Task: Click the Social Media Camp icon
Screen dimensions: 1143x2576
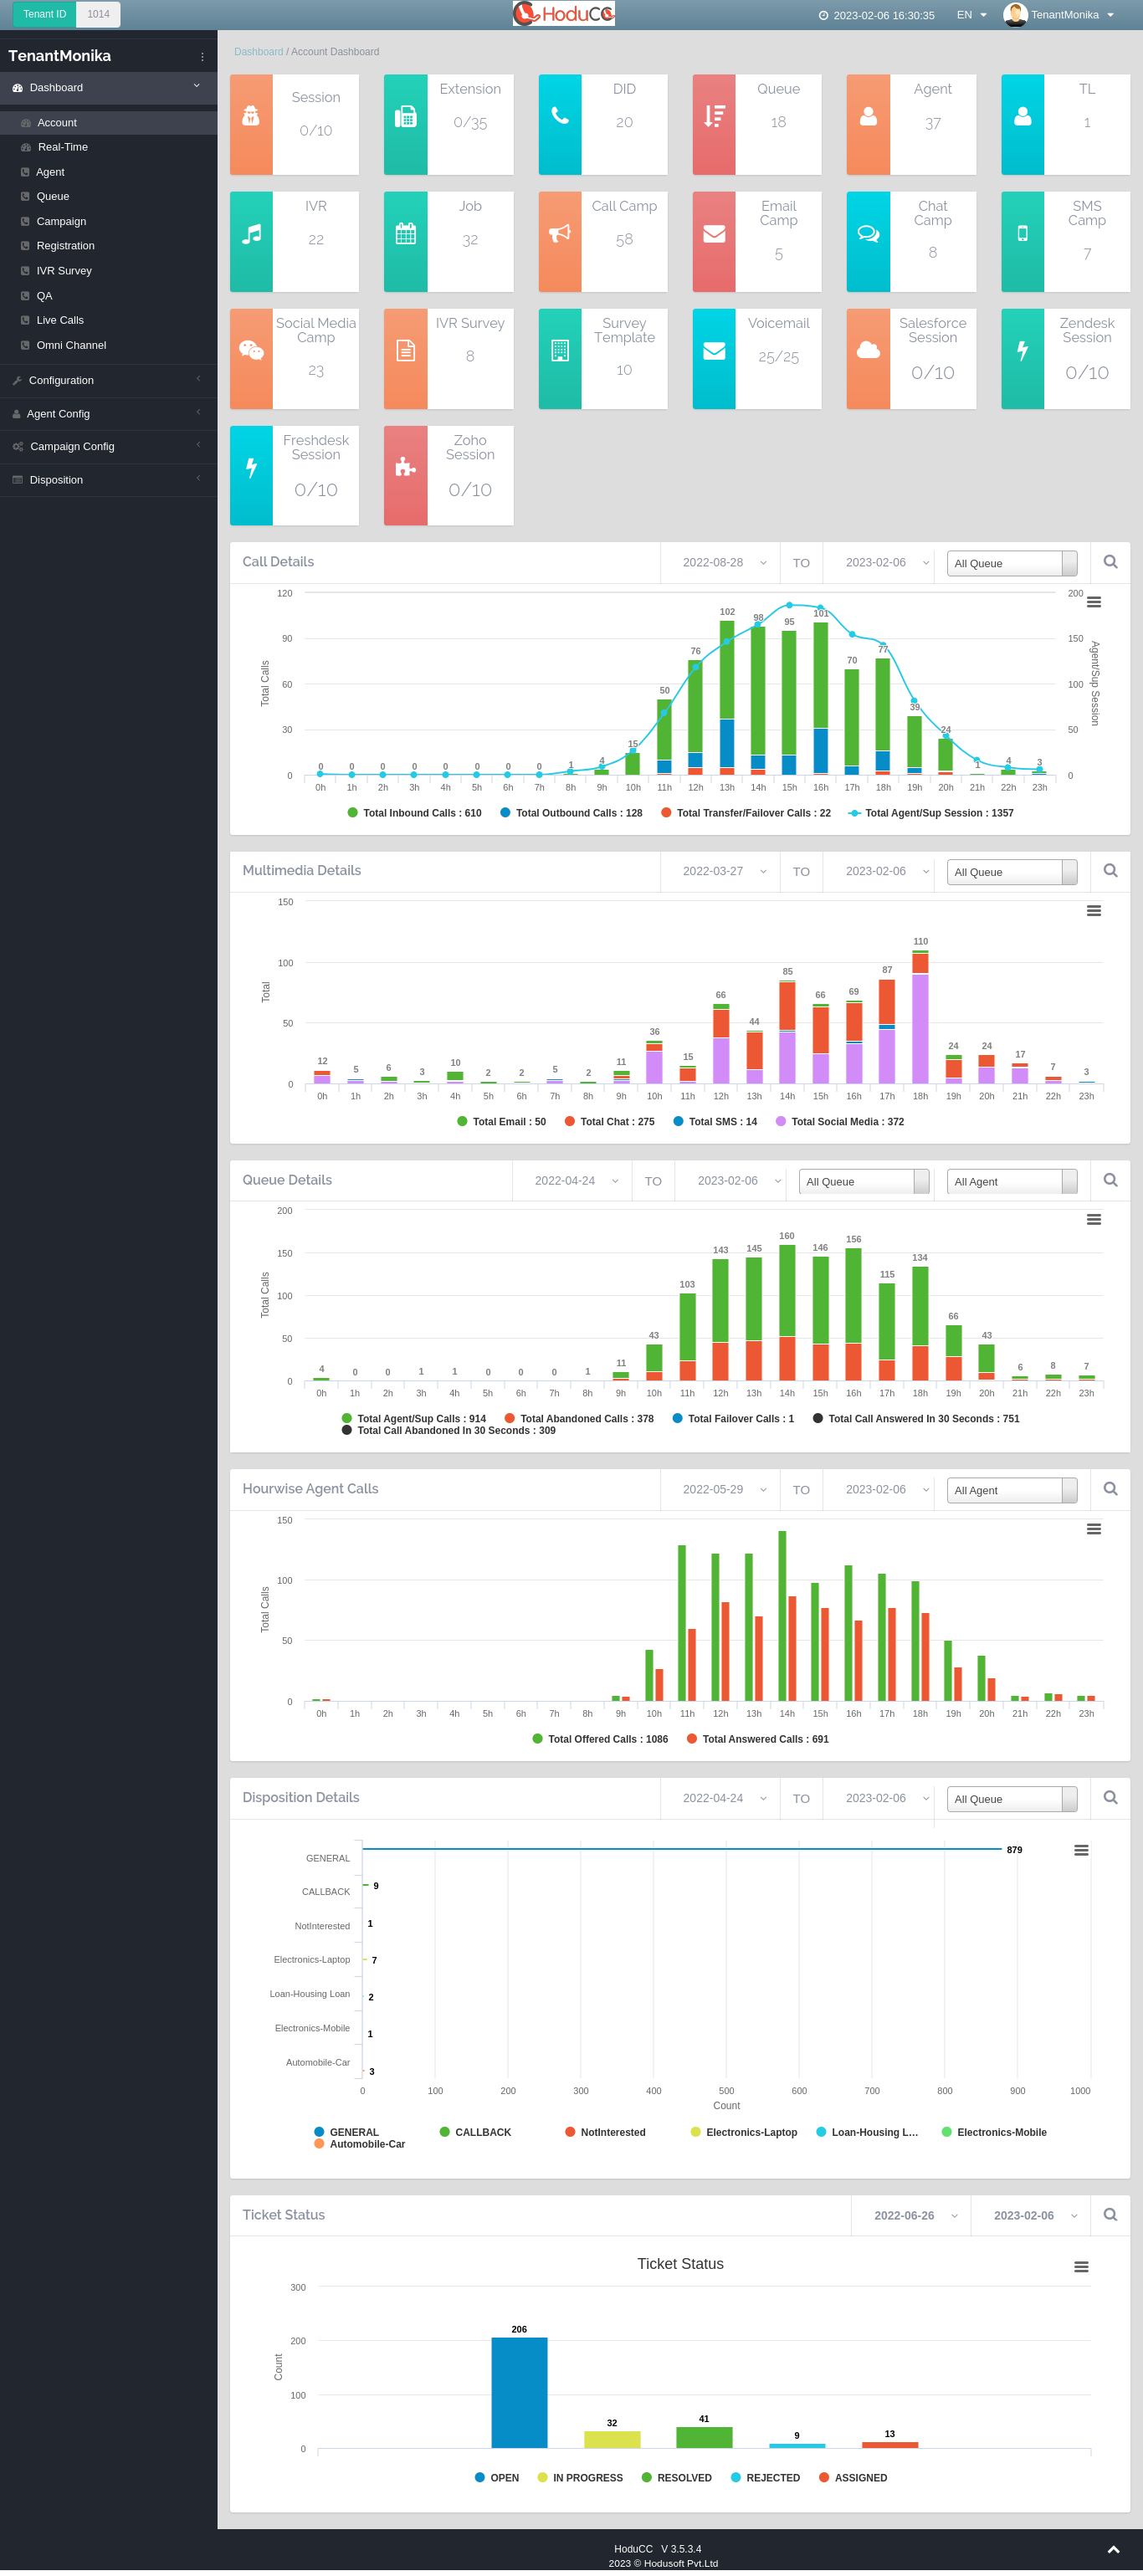Action: [251, 350]
